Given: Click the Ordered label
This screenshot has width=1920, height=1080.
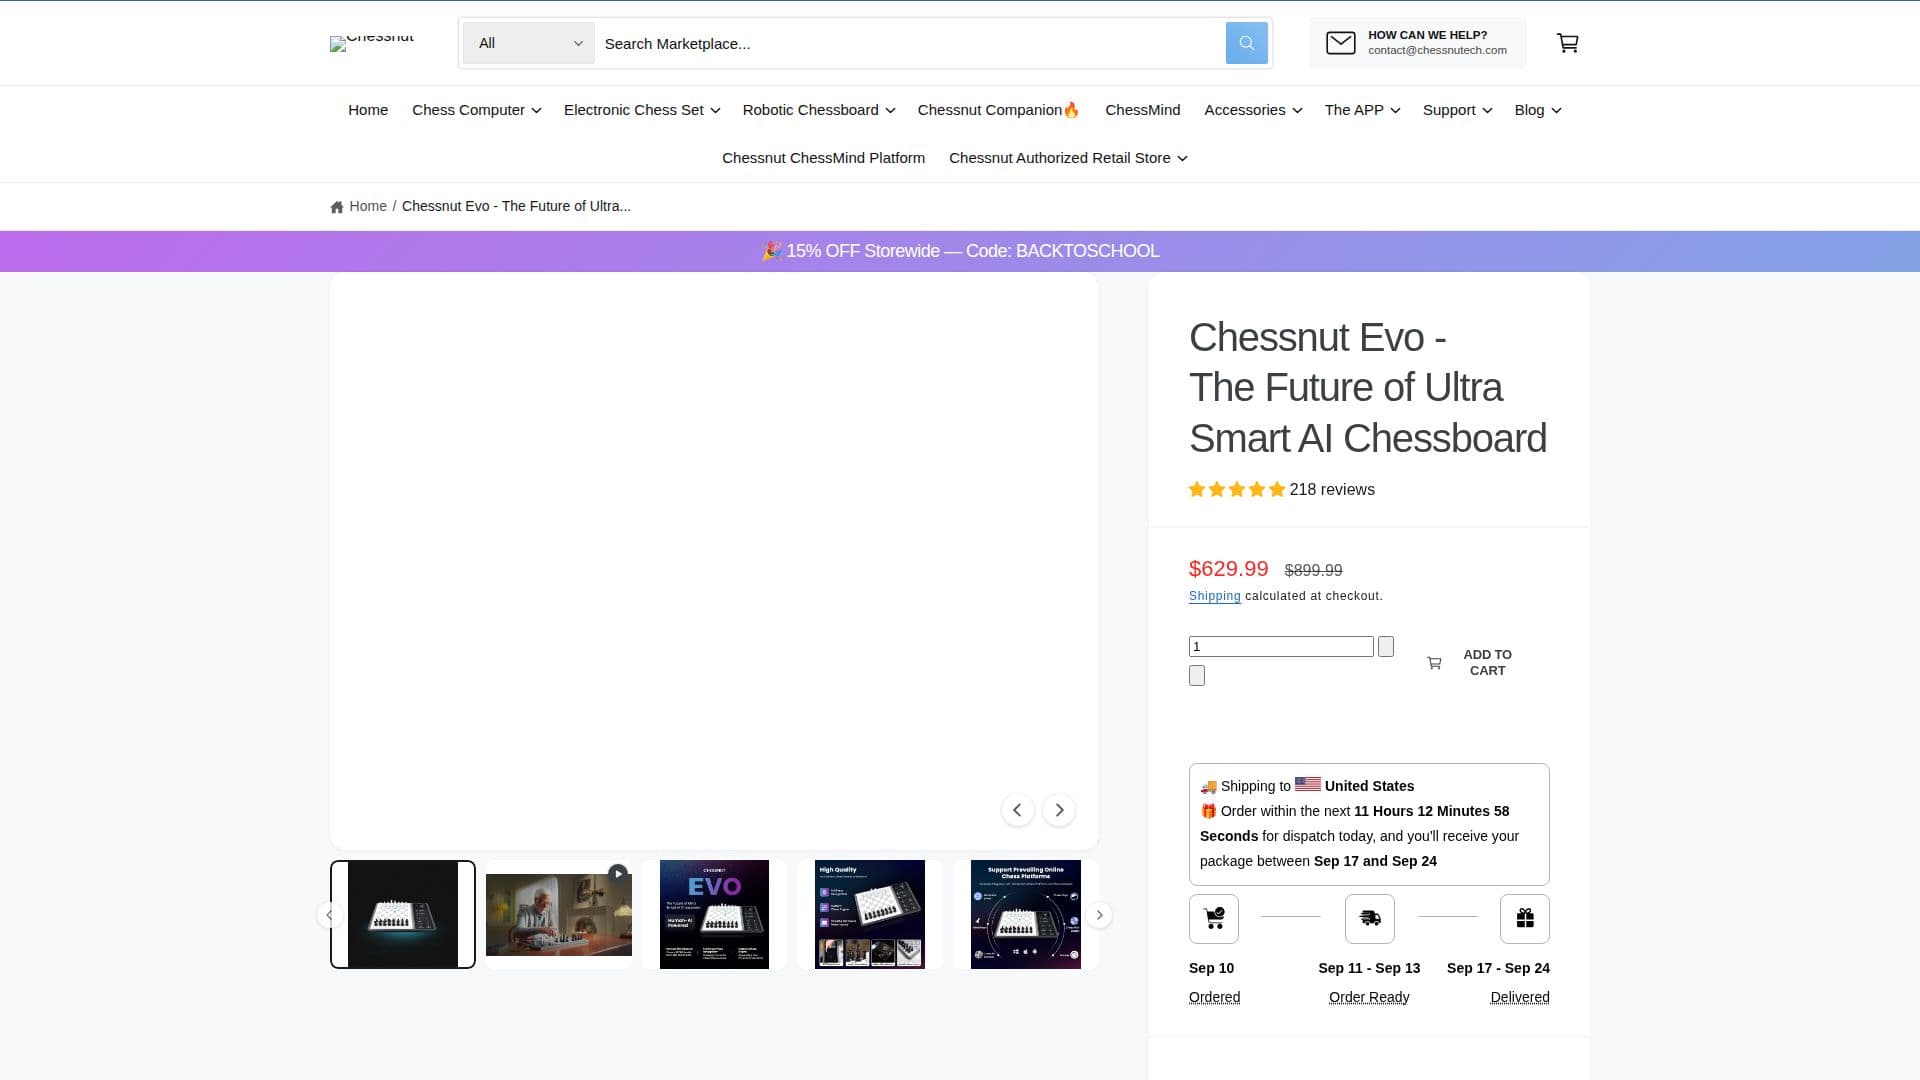Looking at the screenshot, I should pos(1214,997).
